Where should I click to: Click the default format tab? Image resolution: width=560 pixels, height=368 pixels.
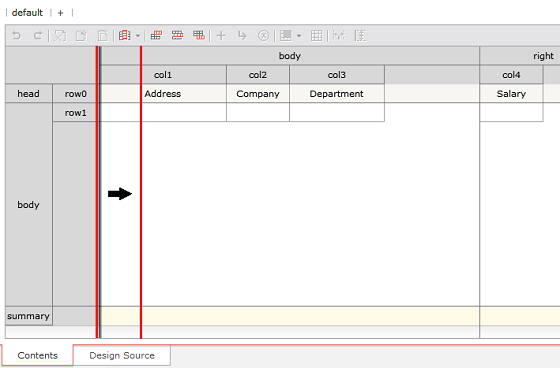(27, 13)
